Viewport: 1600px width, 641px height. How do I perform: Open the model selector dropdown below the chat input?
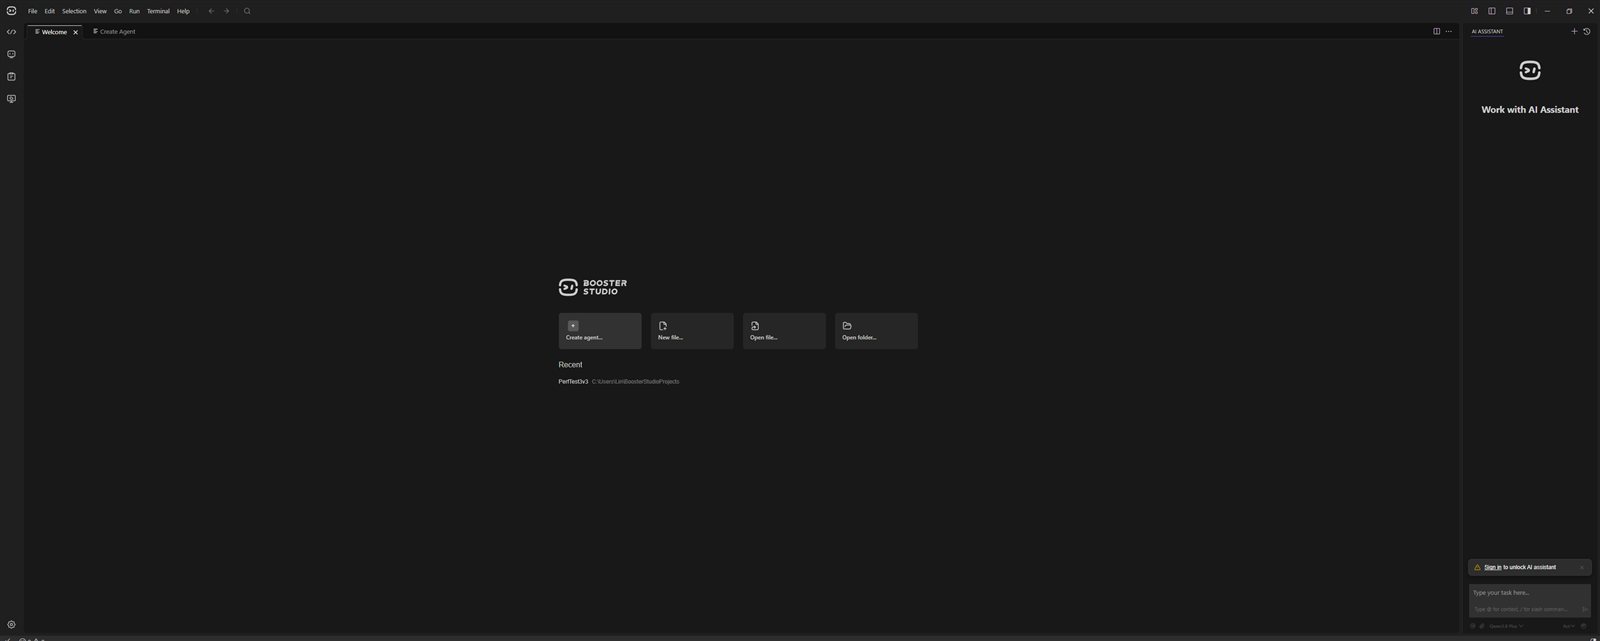1506,626
